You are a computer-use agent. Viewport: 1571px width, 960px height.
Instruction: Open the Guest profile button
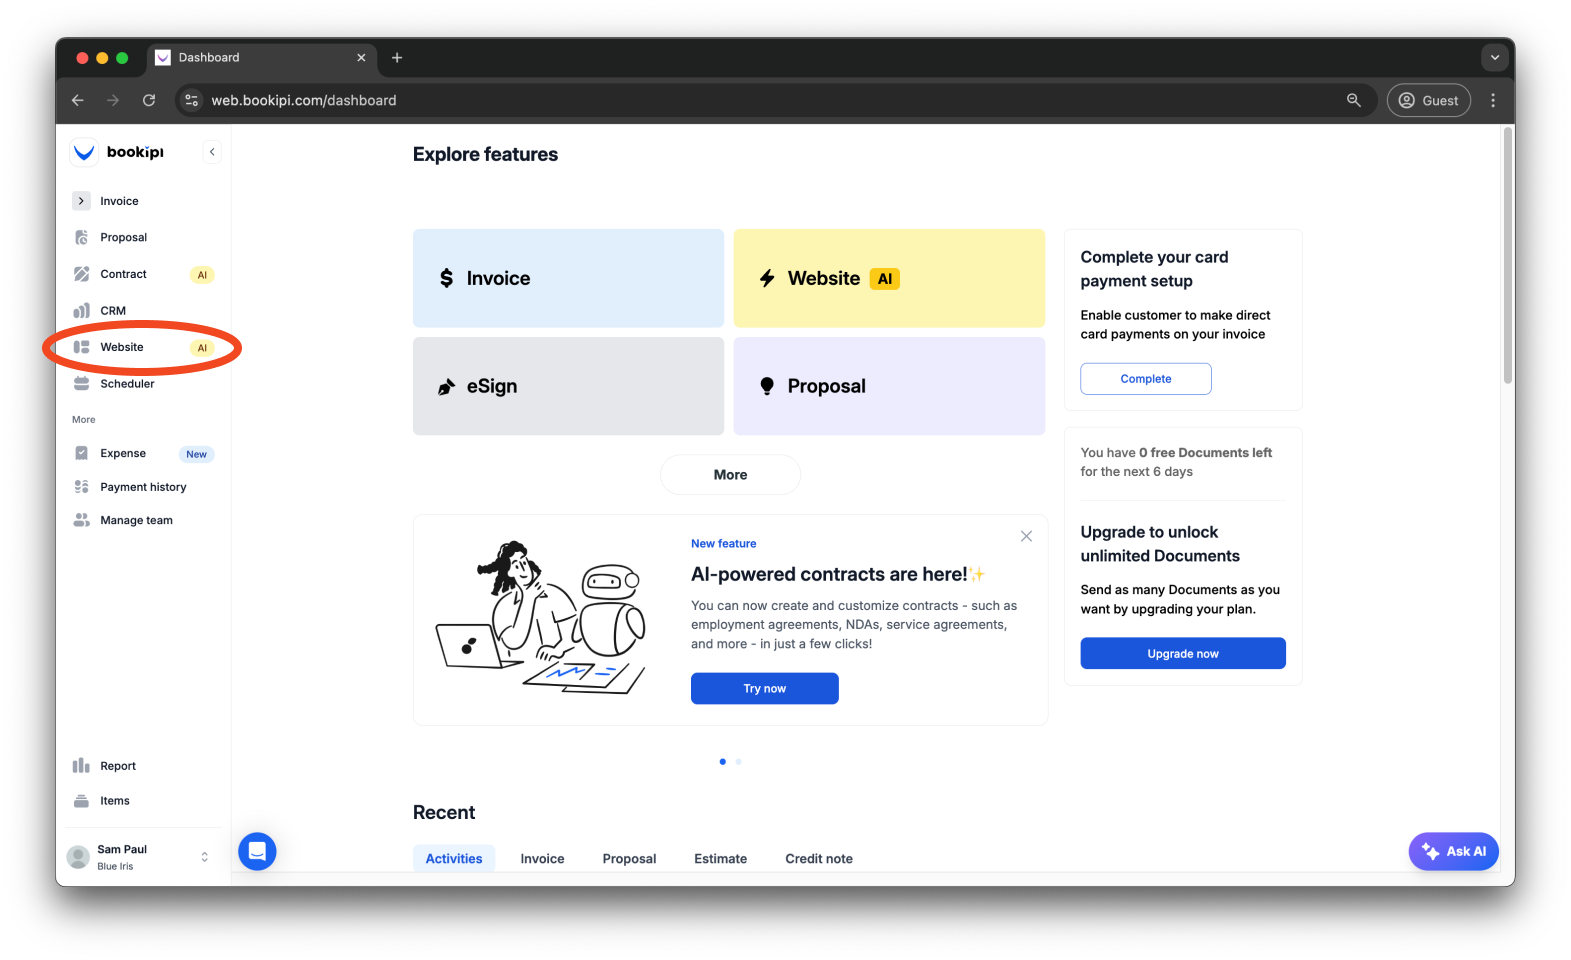point(1429,100)
